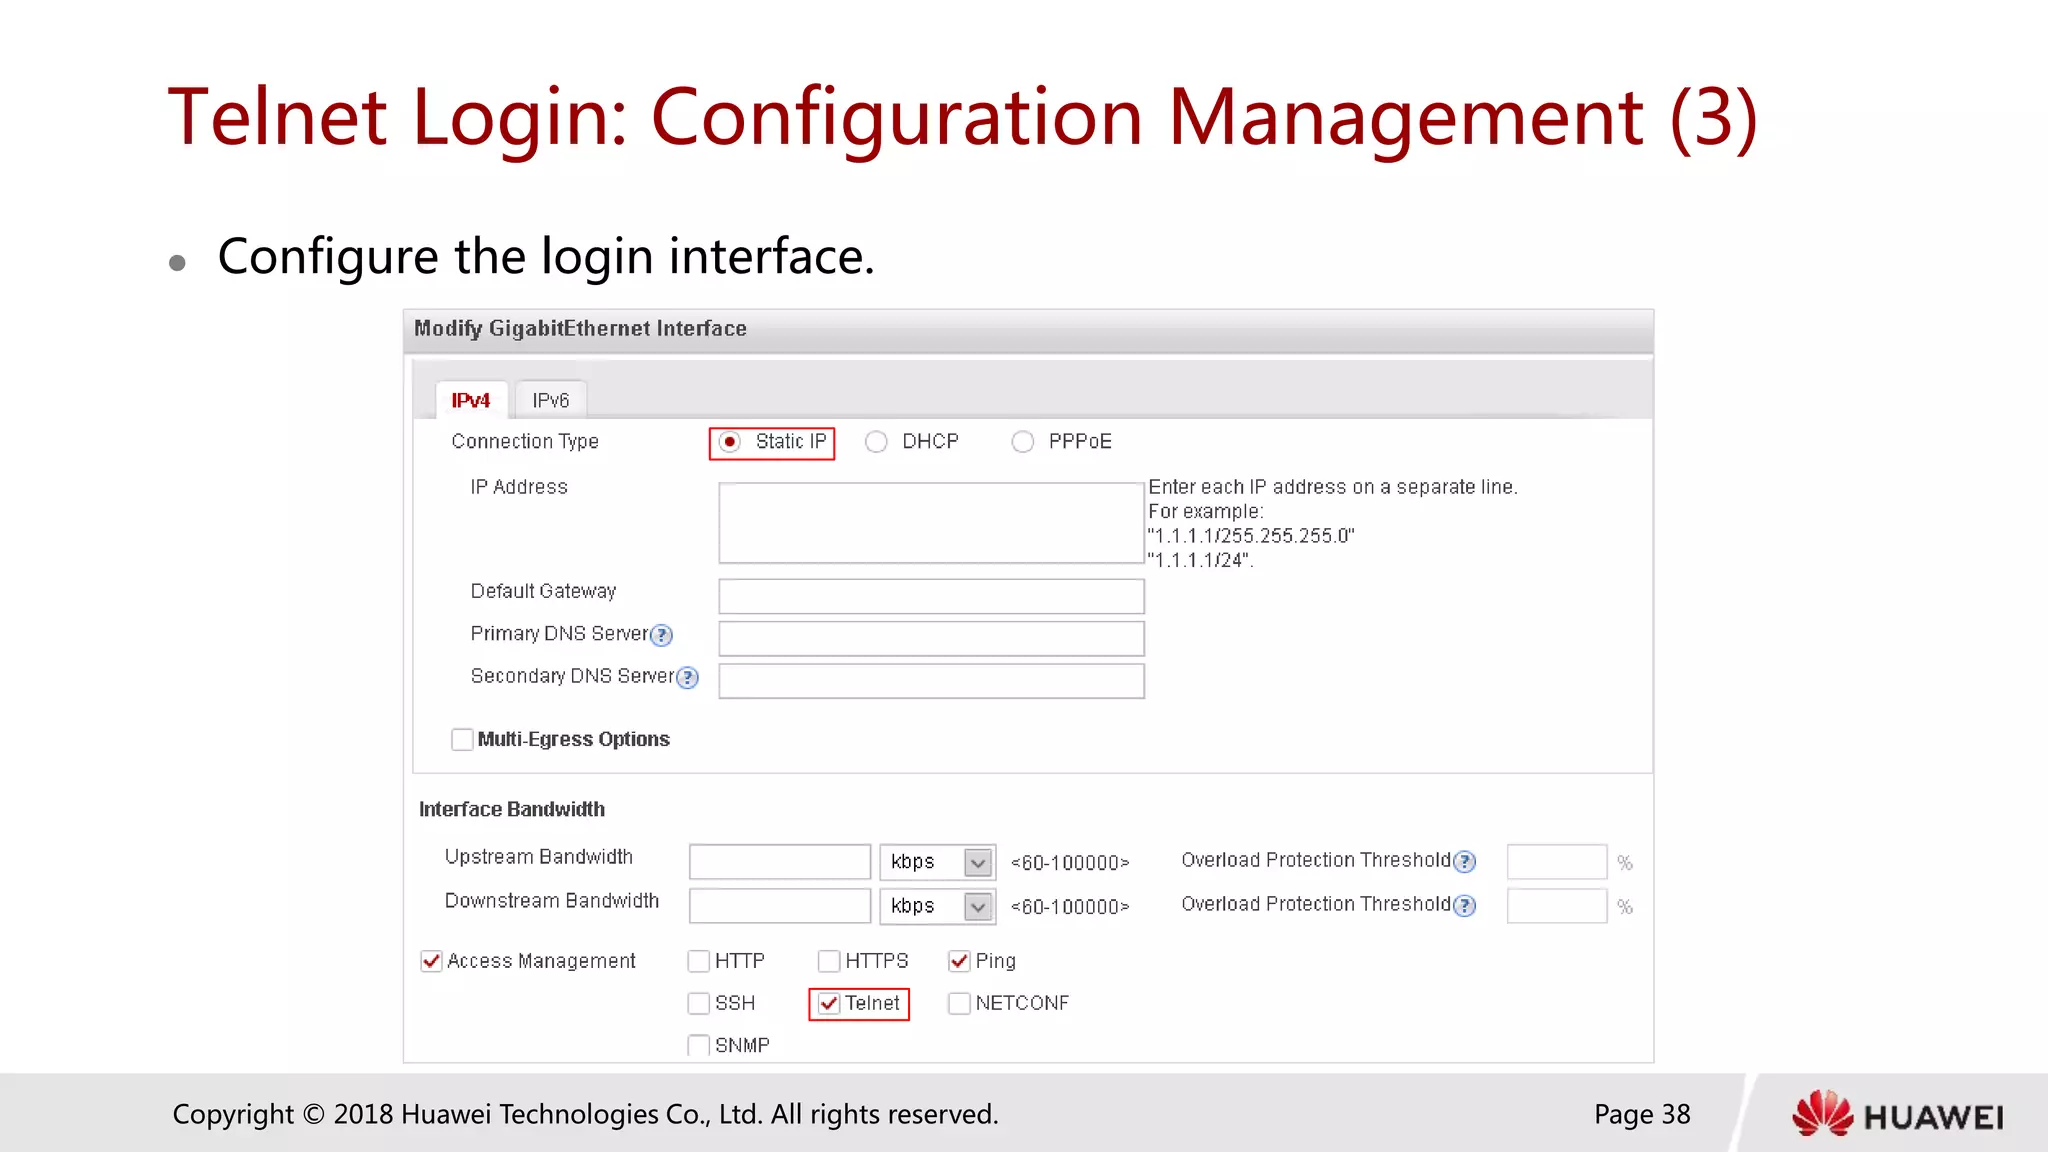Select the DHCP connection type

click(x=876, y=442)
